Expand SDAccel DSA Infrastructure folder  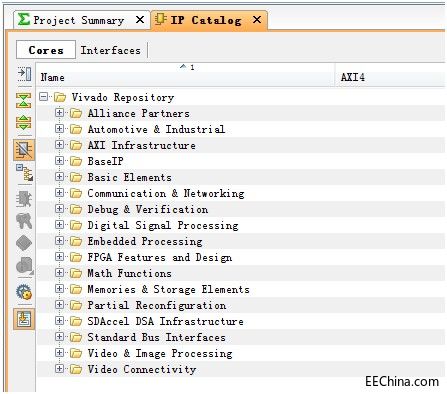pos(60,321)
